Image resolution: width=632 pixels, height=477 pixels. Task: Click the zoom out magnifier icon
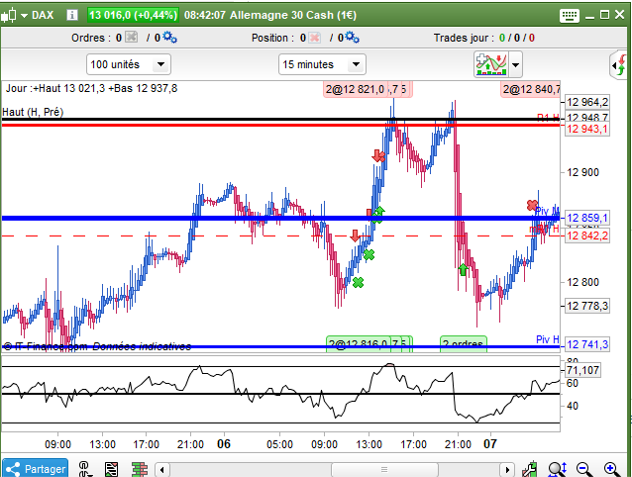[x=584, y=469]
